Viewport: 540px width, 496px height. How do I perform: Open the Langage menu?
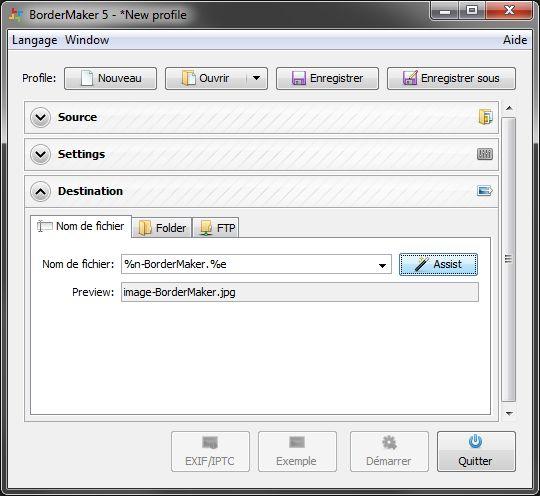click(x=35, y=40)
